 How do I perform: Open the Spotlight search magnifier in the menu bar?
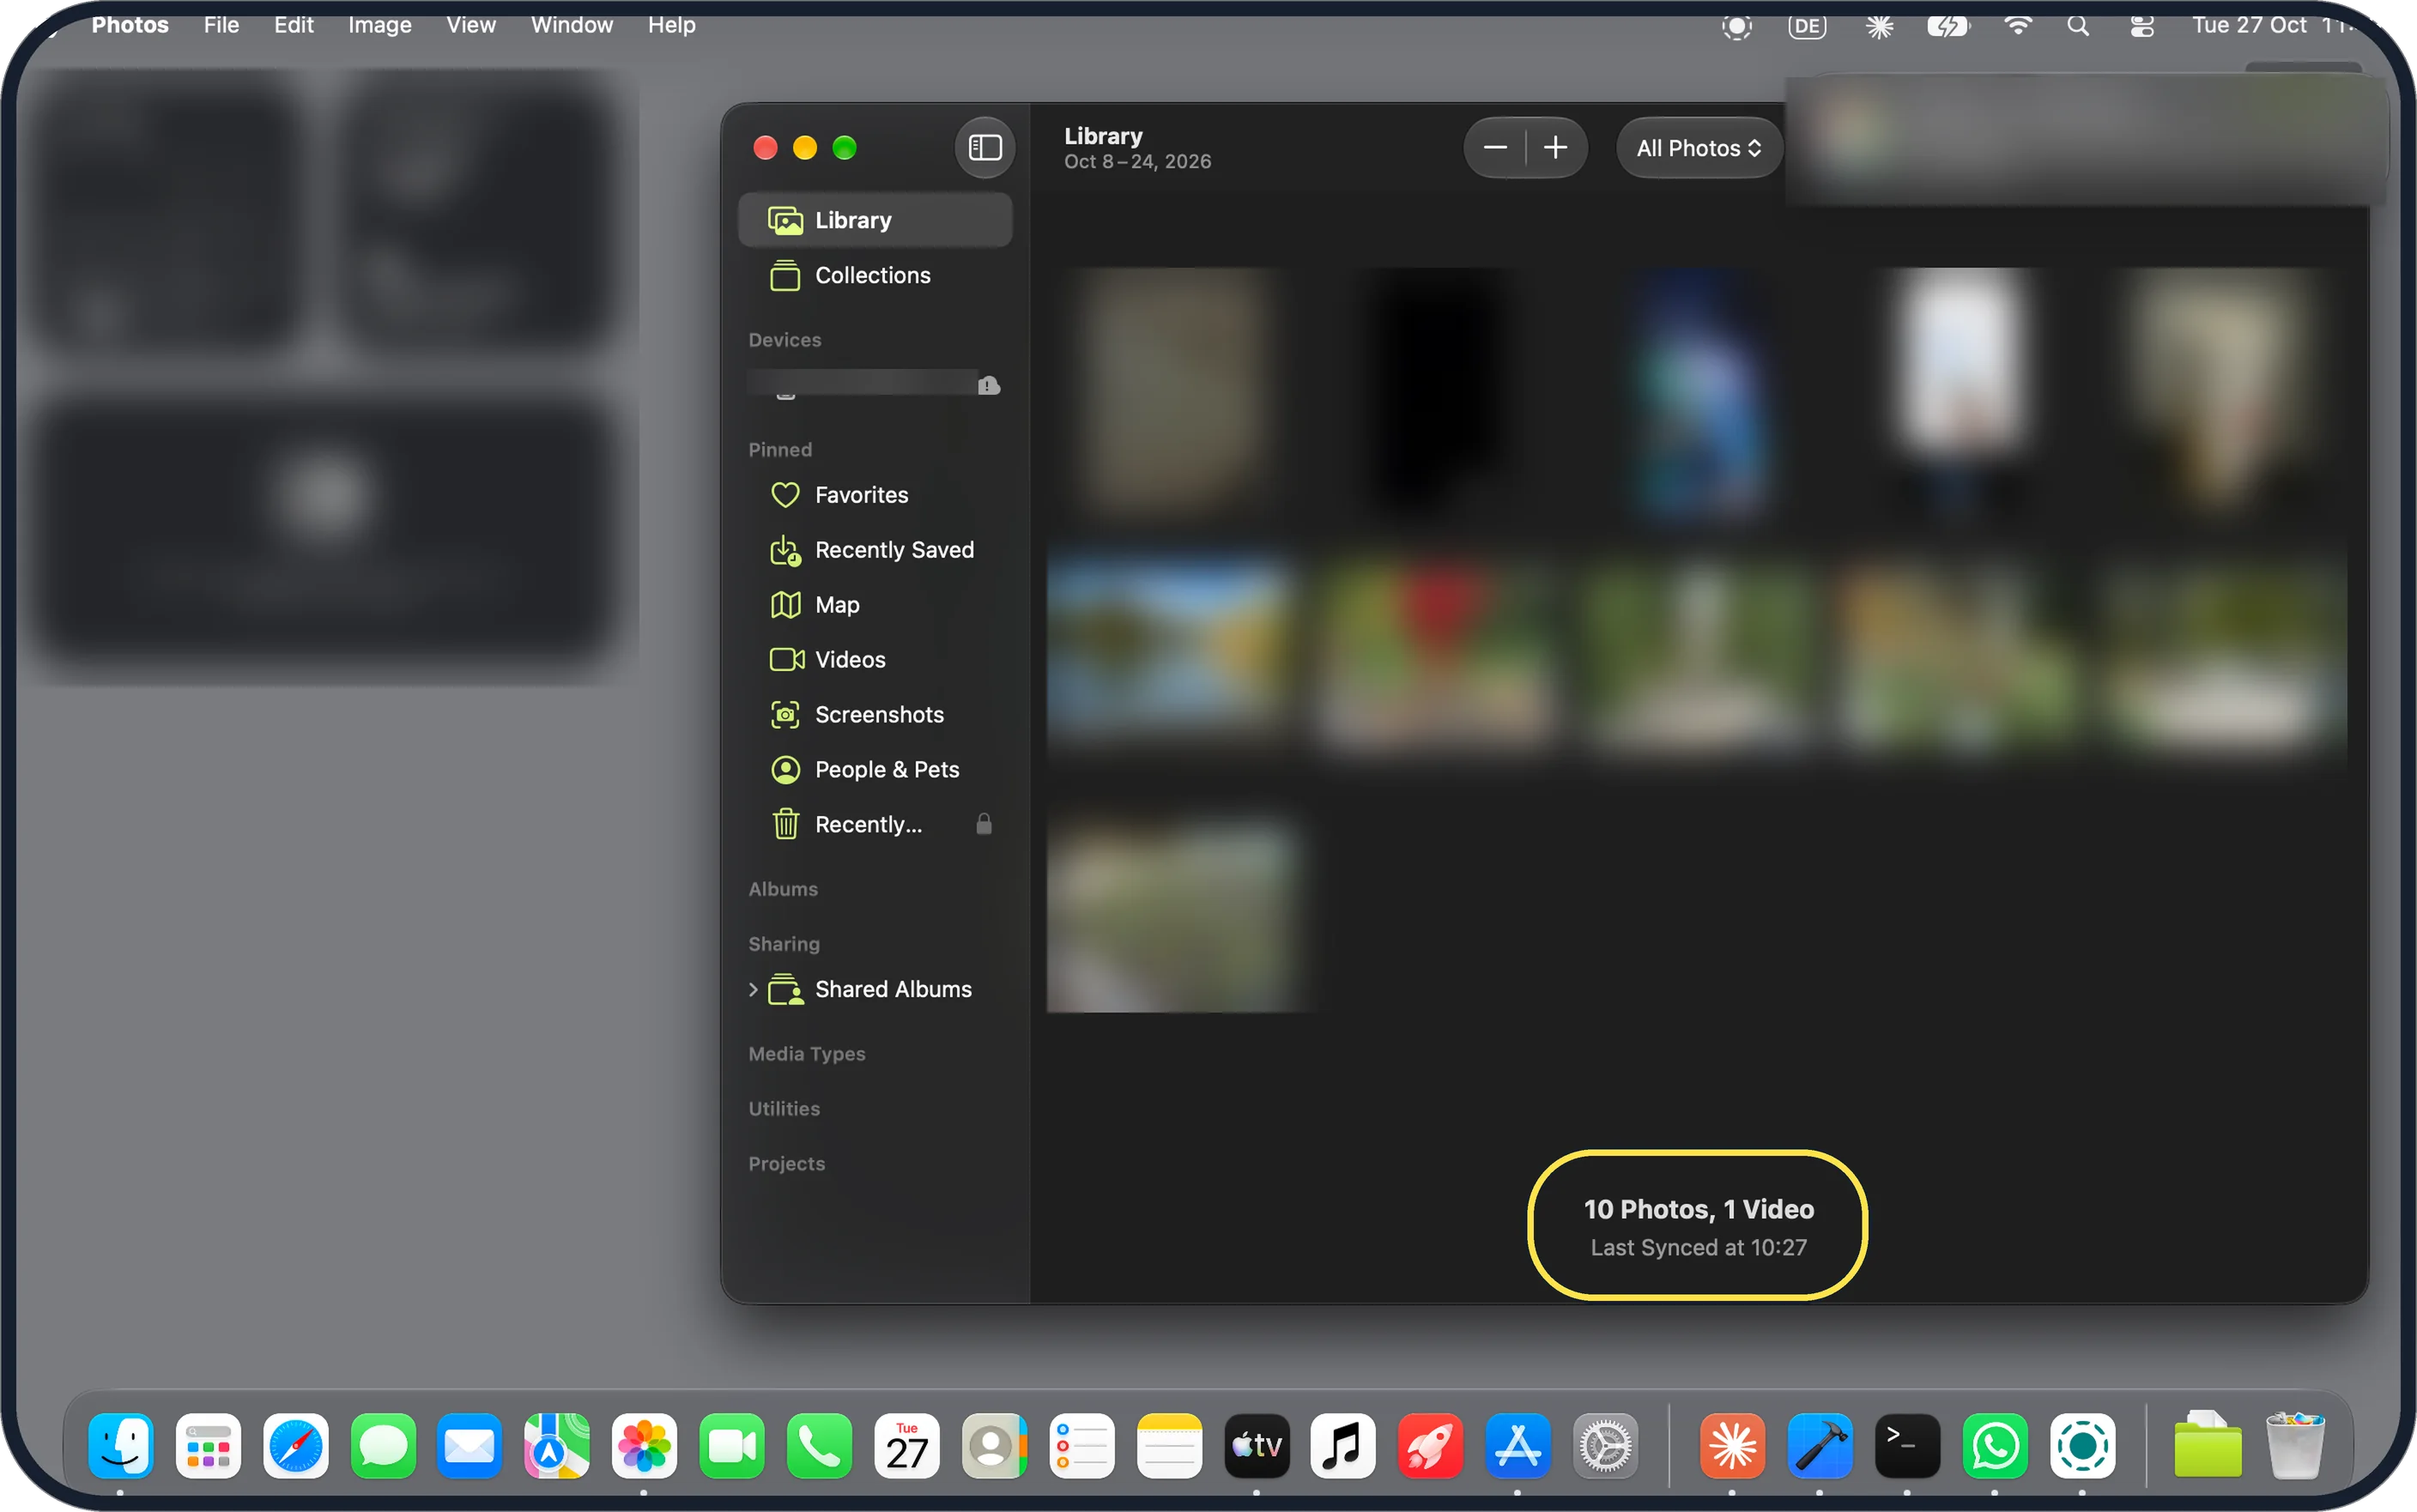tap(2078, 26)
